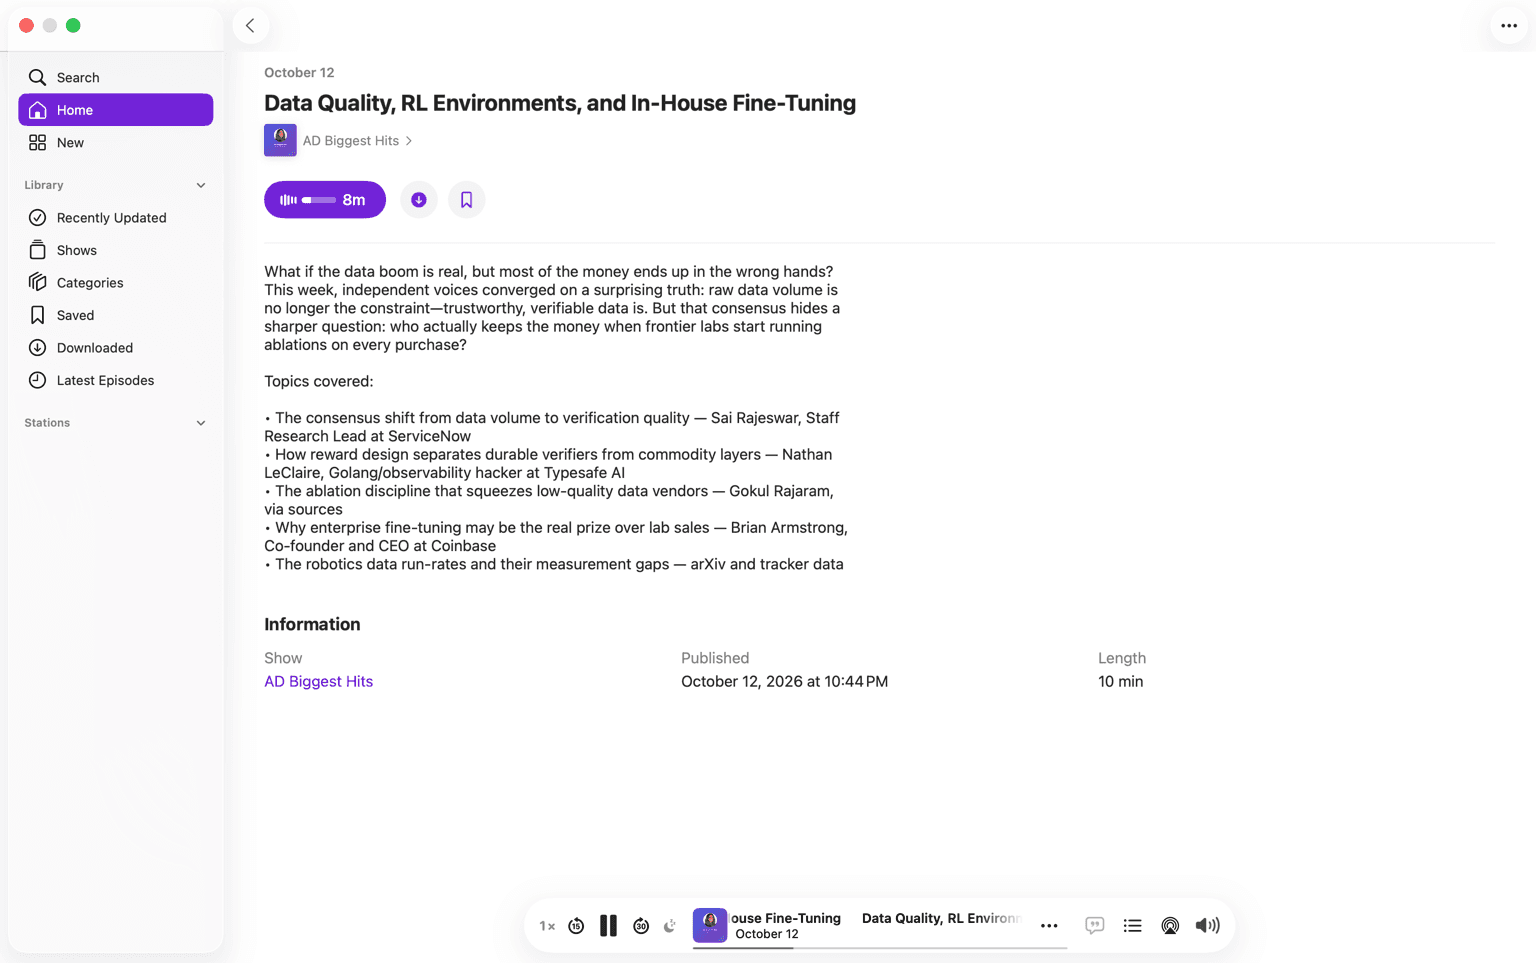
Task: Download this episode
Action: [419, 200]
